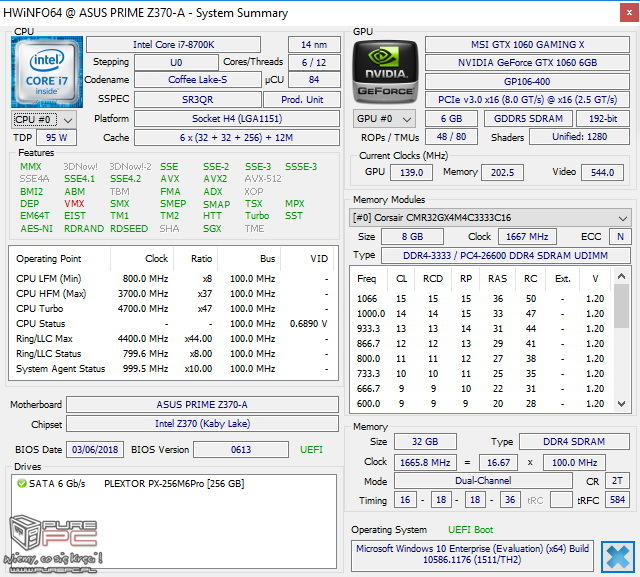Click the 0.6890 V VID value
640x577 pixels.
click(309, 324)
